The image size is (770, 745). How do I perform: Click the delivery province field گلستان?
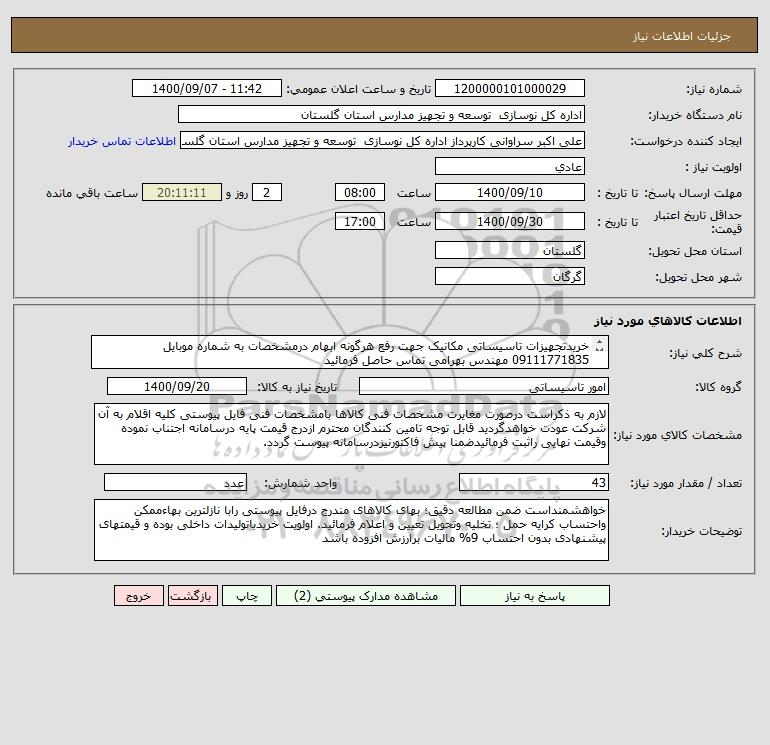(510, 250)
